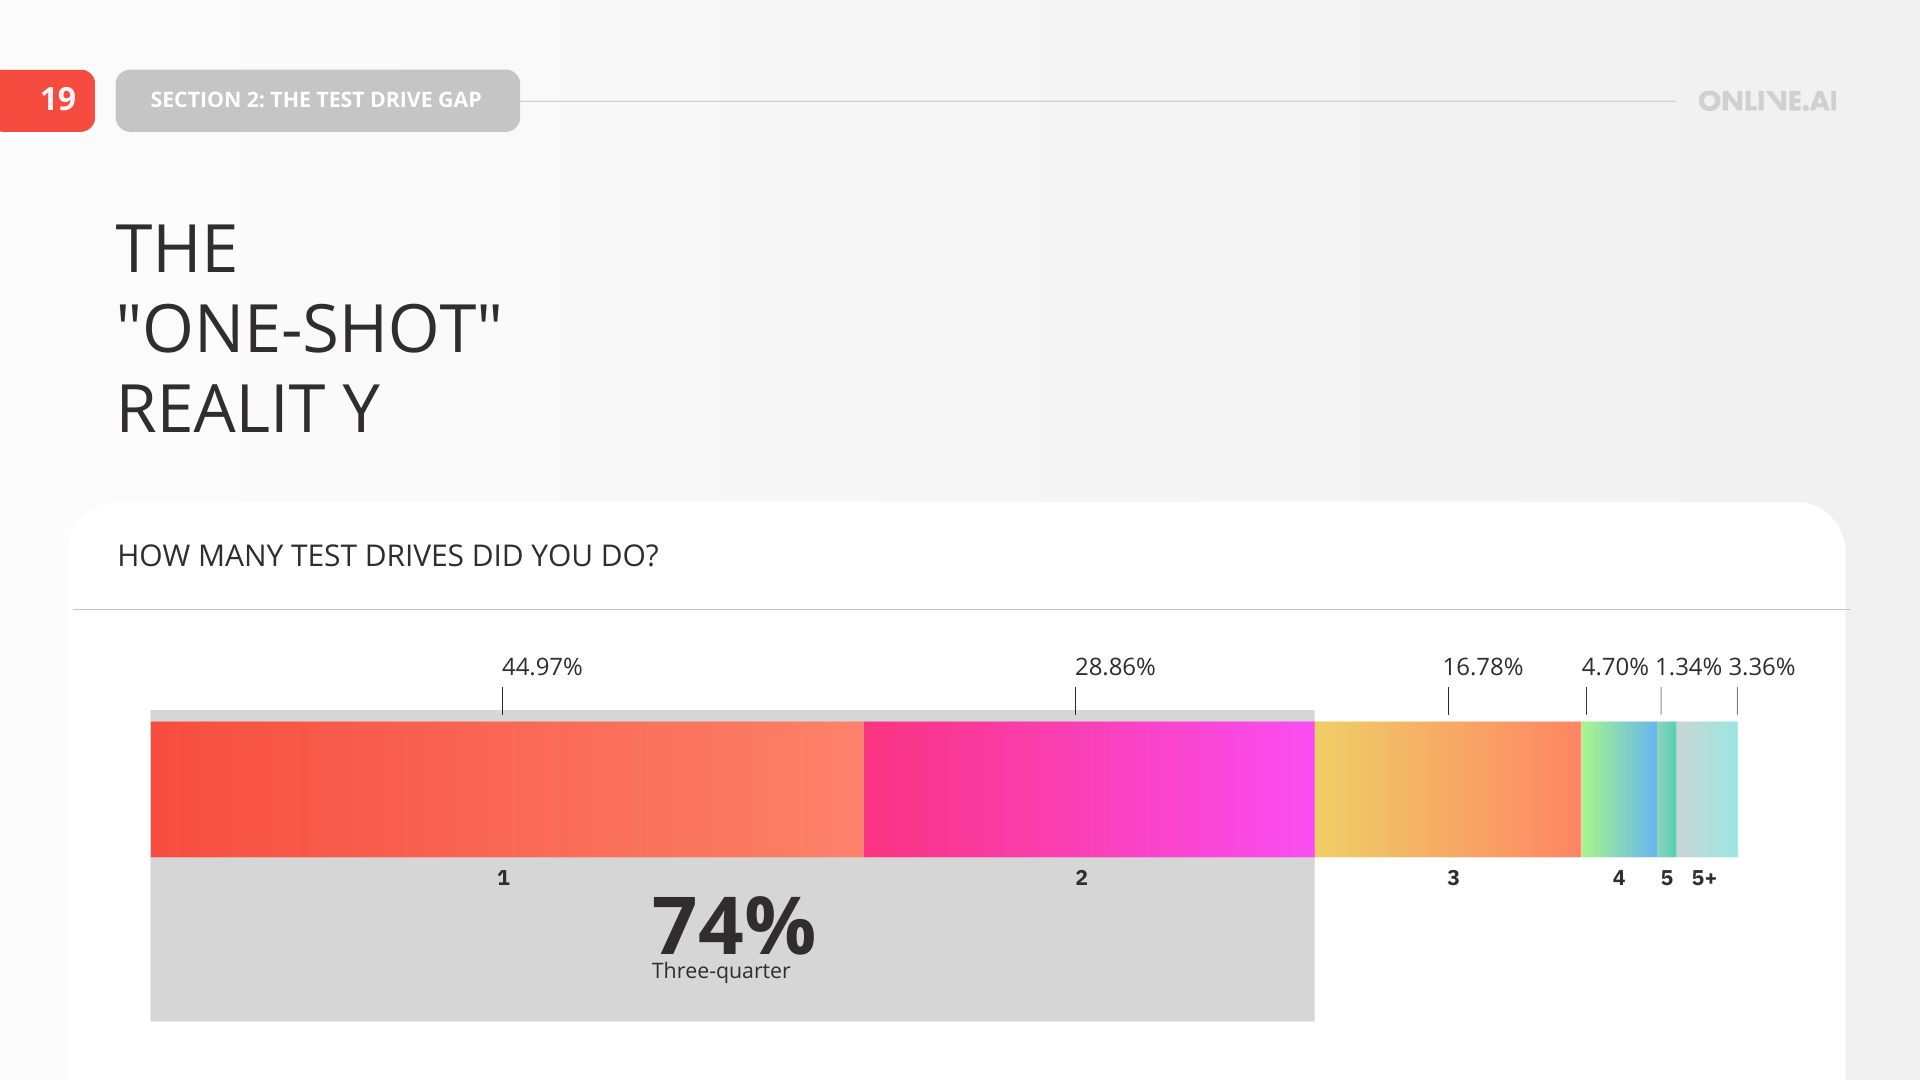Click the "5+" category label under the bar
This screenshot has height=1080, width=1920.
tap(1704, 878)
